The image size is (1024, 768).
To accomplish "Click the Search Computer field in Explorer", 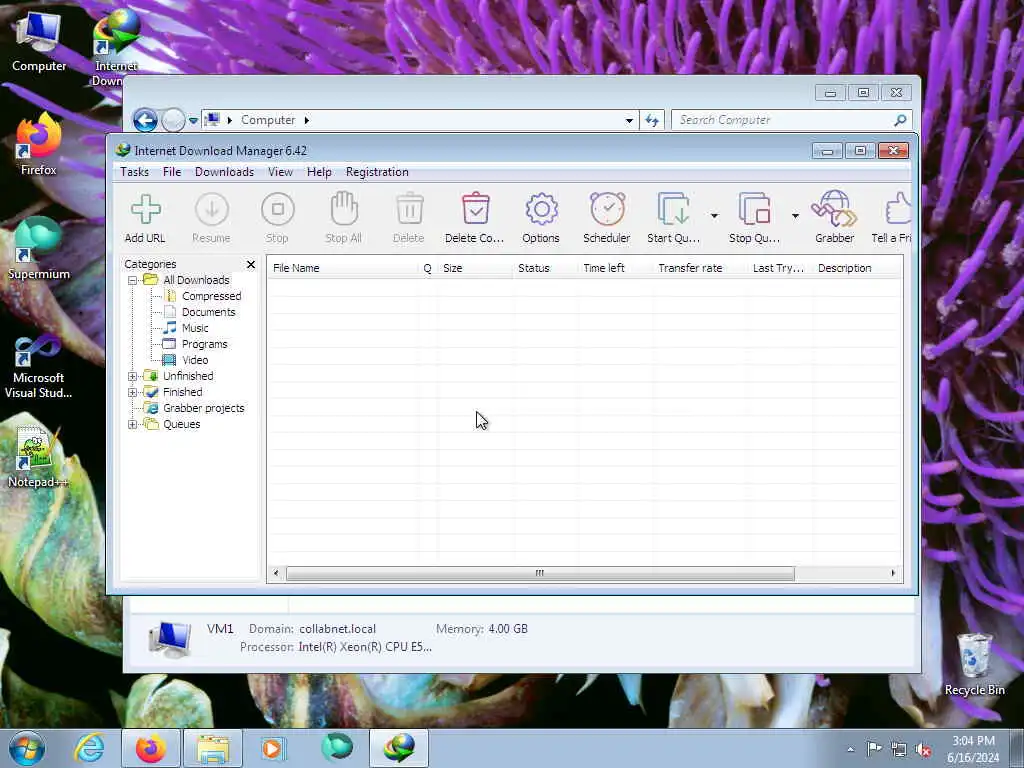I will point(784,120).
